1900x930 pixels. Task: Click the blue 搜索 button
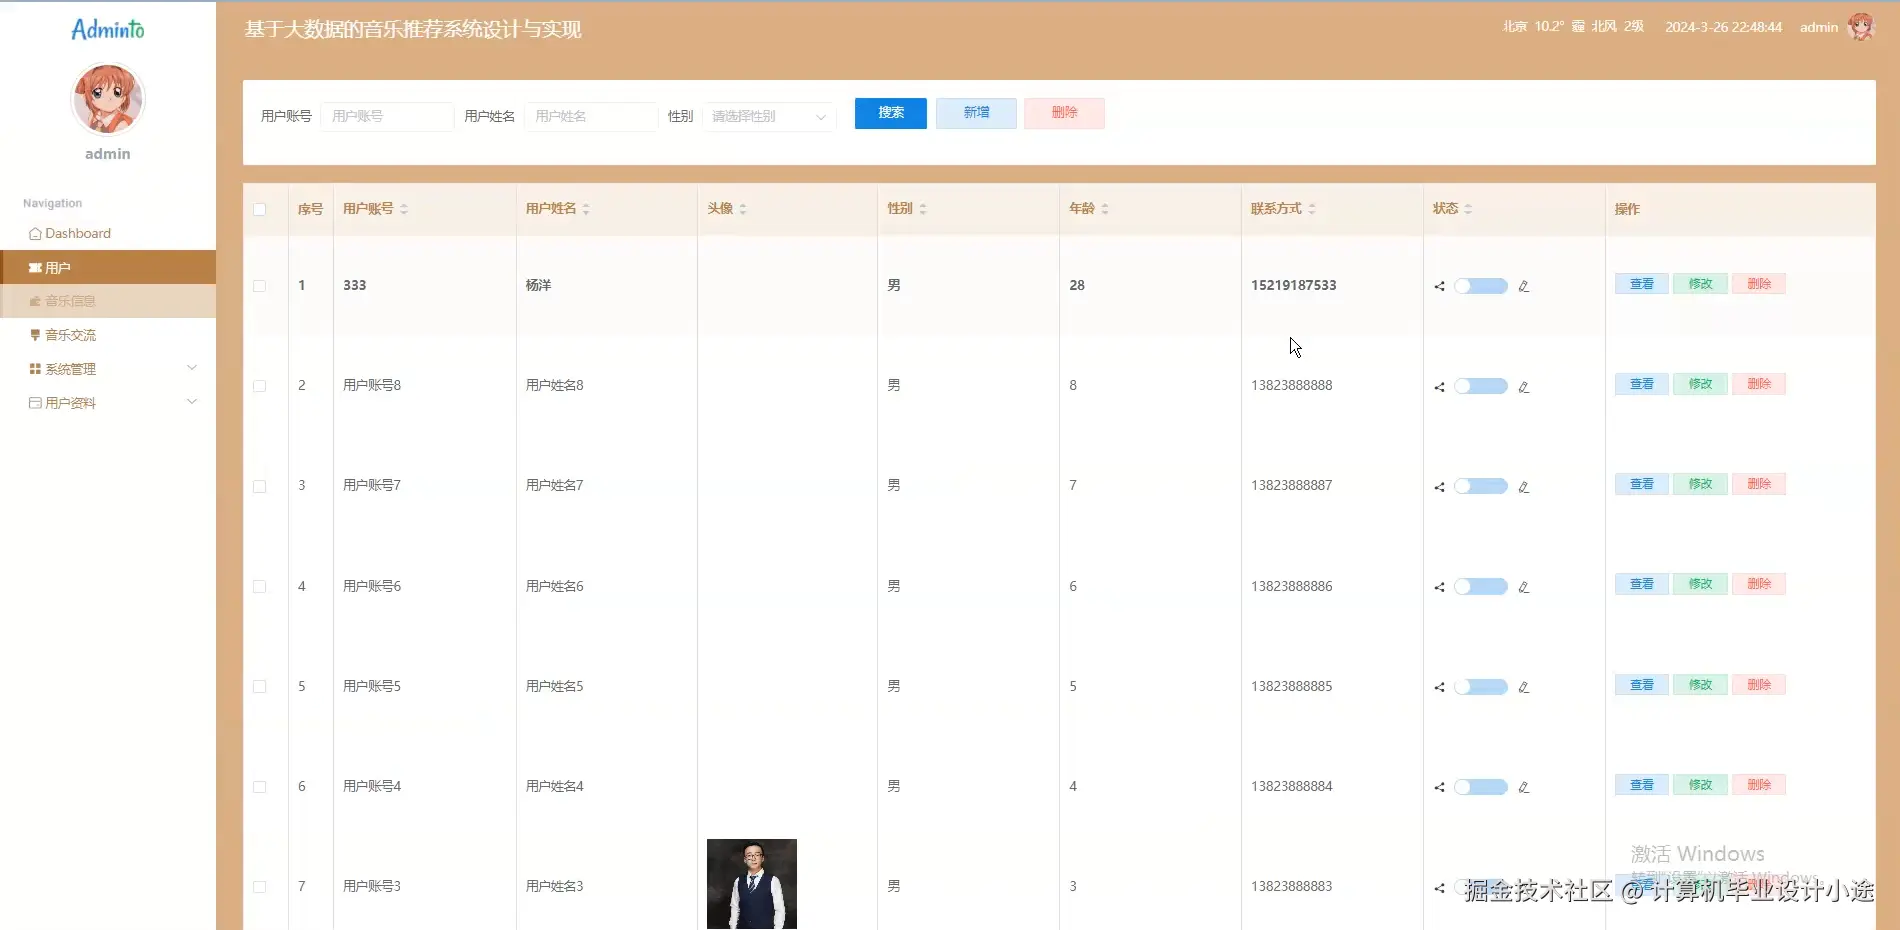(x=891, y=113)
